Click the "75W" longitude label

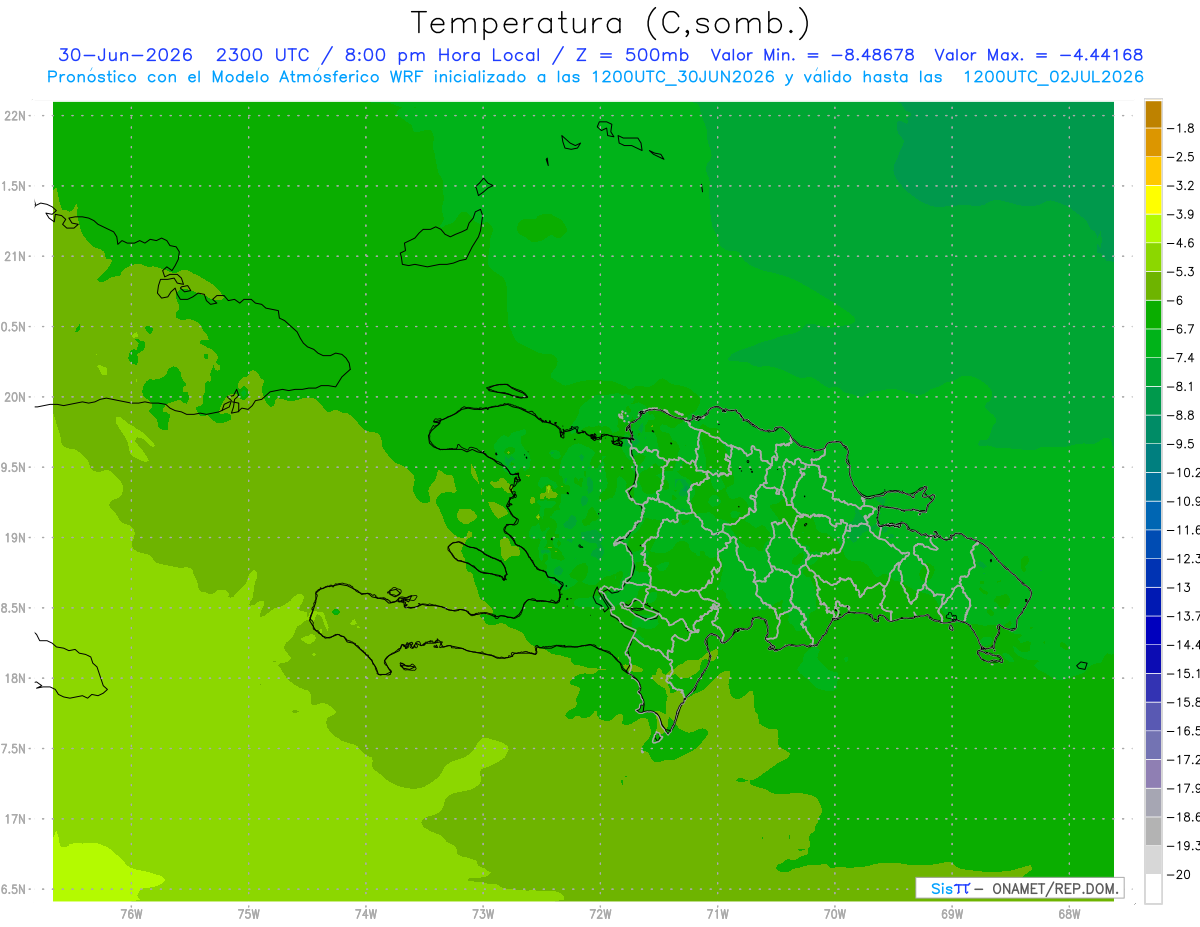pos(249,913)
